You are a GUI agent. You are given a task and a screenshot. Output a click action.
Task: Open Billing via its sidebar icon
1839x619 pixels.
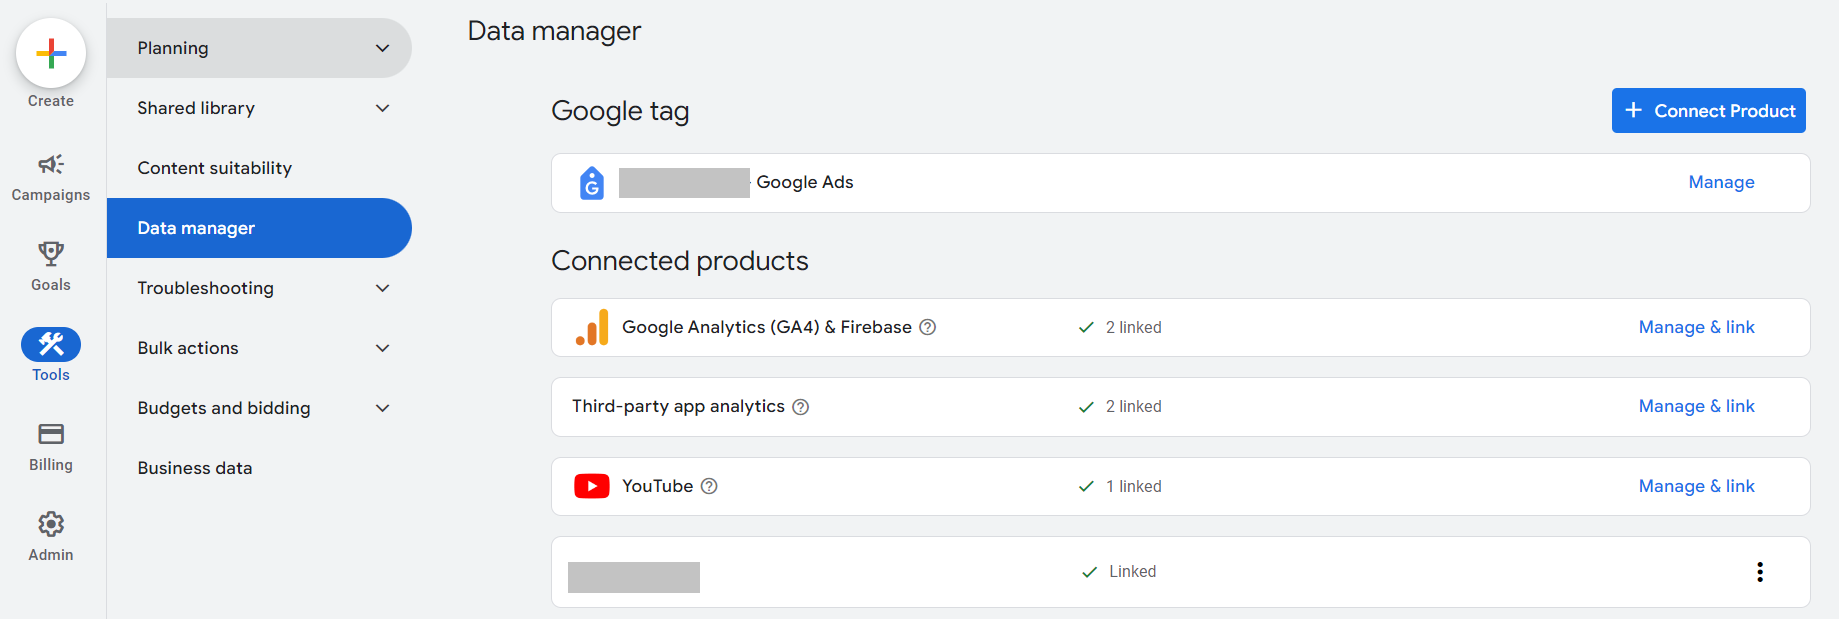click(51, 434)
